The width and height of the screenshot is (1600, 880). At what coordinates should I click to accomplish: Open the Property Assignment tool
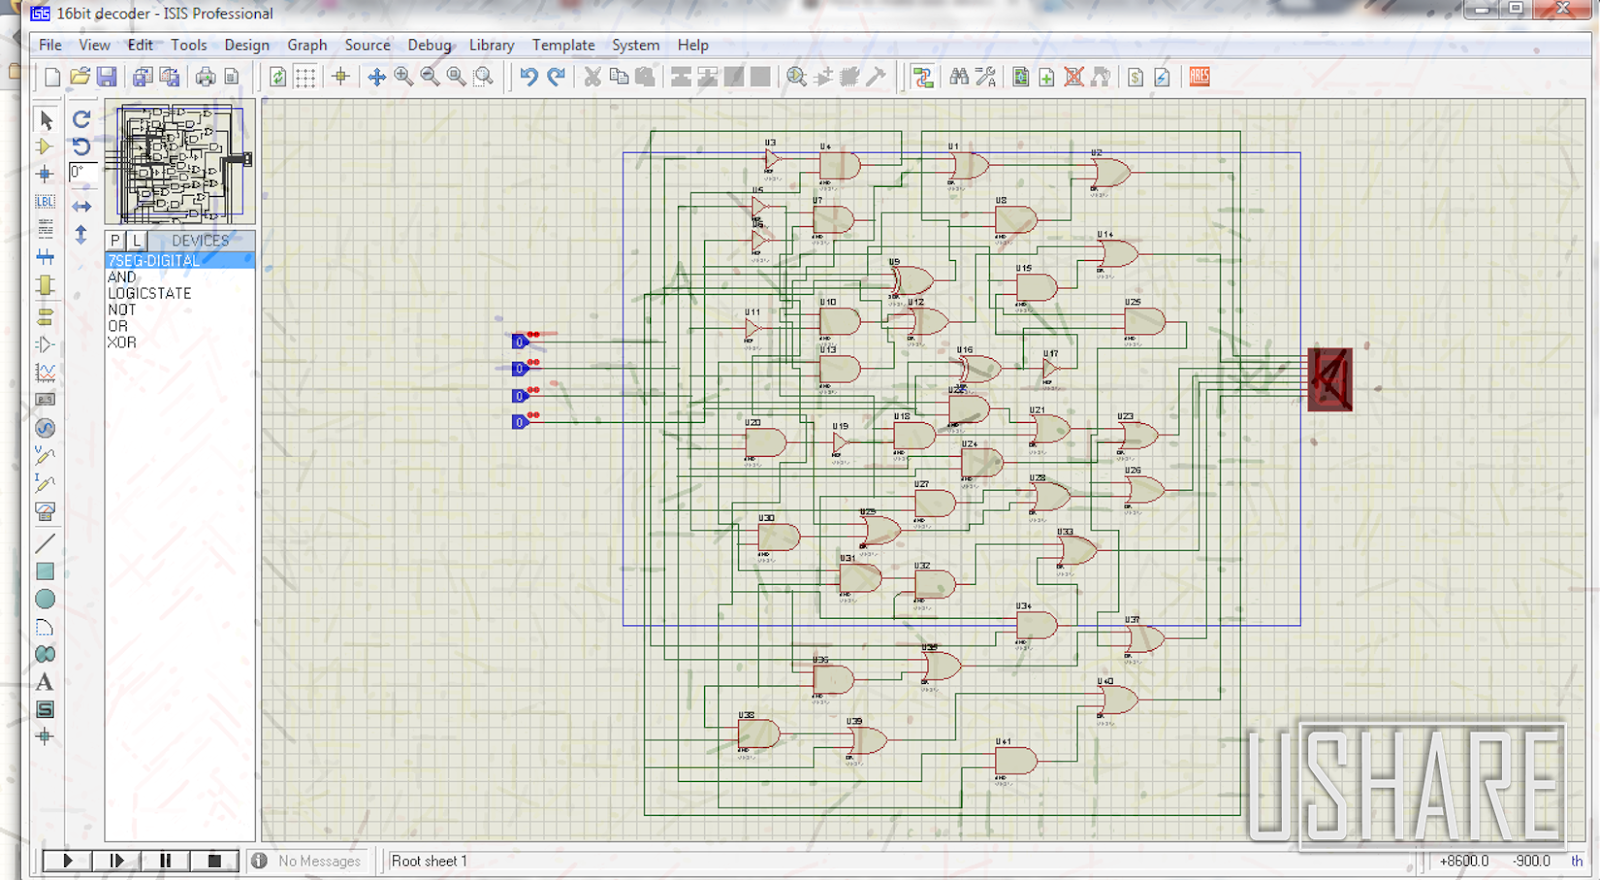tap(986, 77)
